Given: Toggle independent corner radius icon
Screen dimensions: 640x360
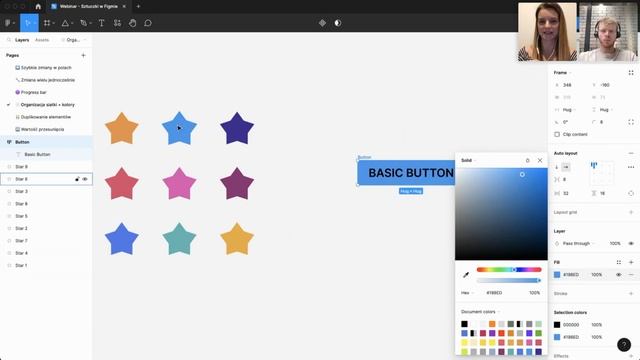Looking at the screenshot, I should coord(631,122).
